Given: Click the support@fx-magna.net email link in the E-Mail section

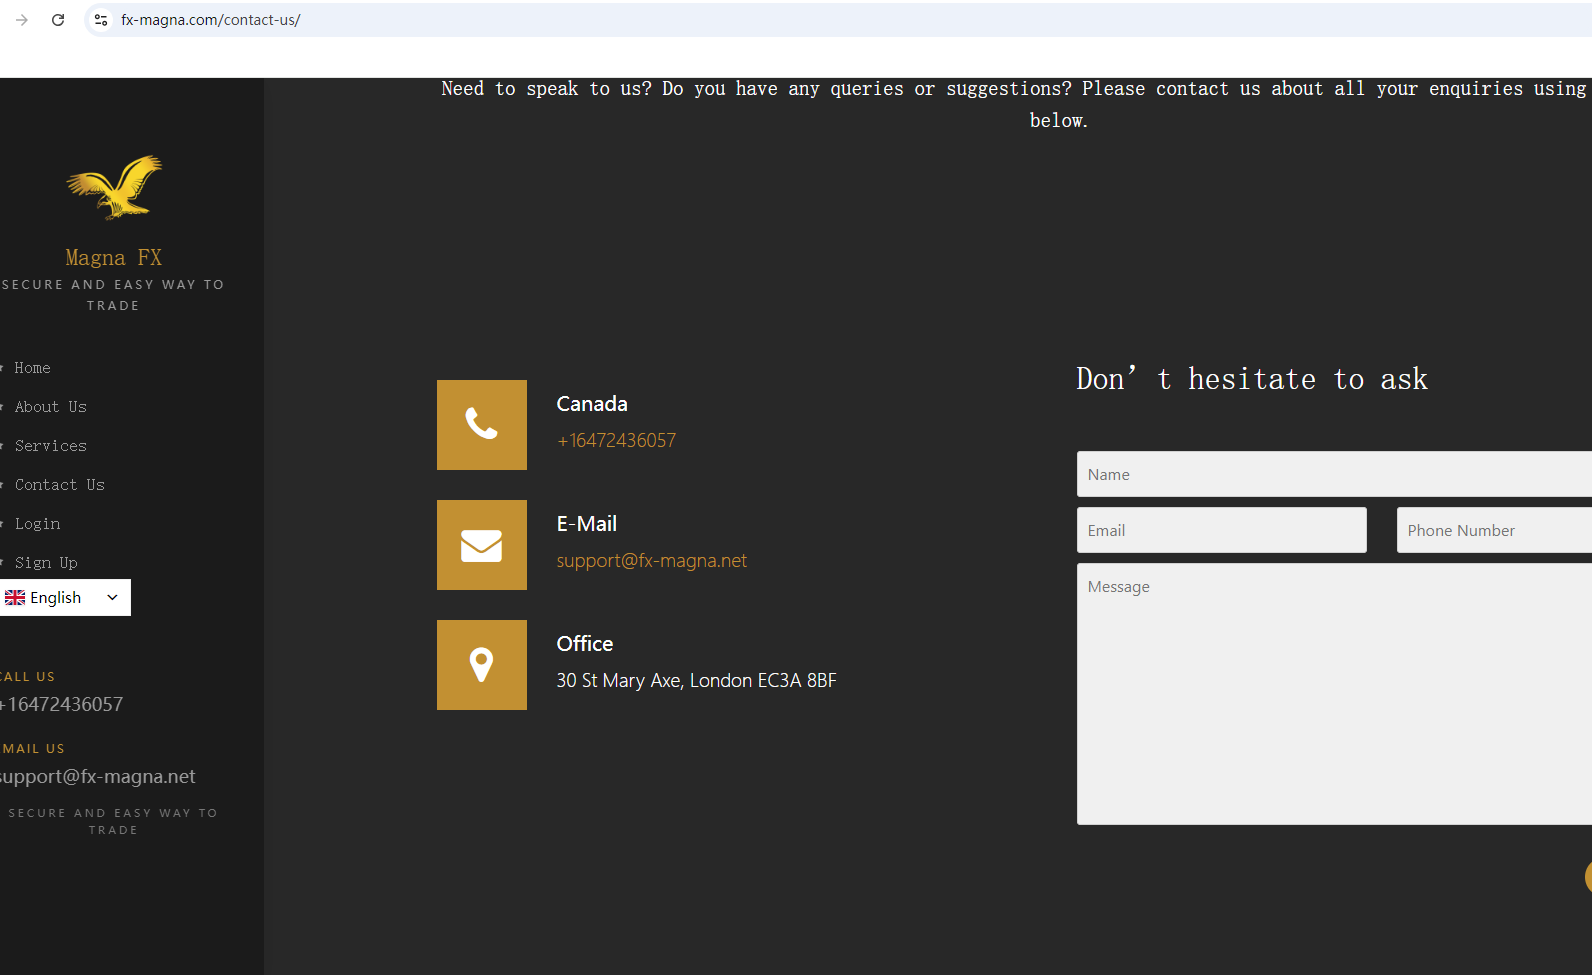Looking at the screenshot, I should coord(651,561).
